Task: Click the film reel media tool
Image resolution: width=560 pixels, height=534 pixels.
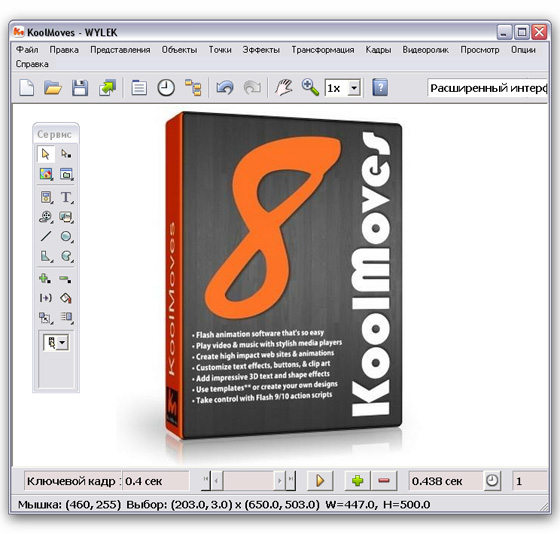Action: [46, 217]
